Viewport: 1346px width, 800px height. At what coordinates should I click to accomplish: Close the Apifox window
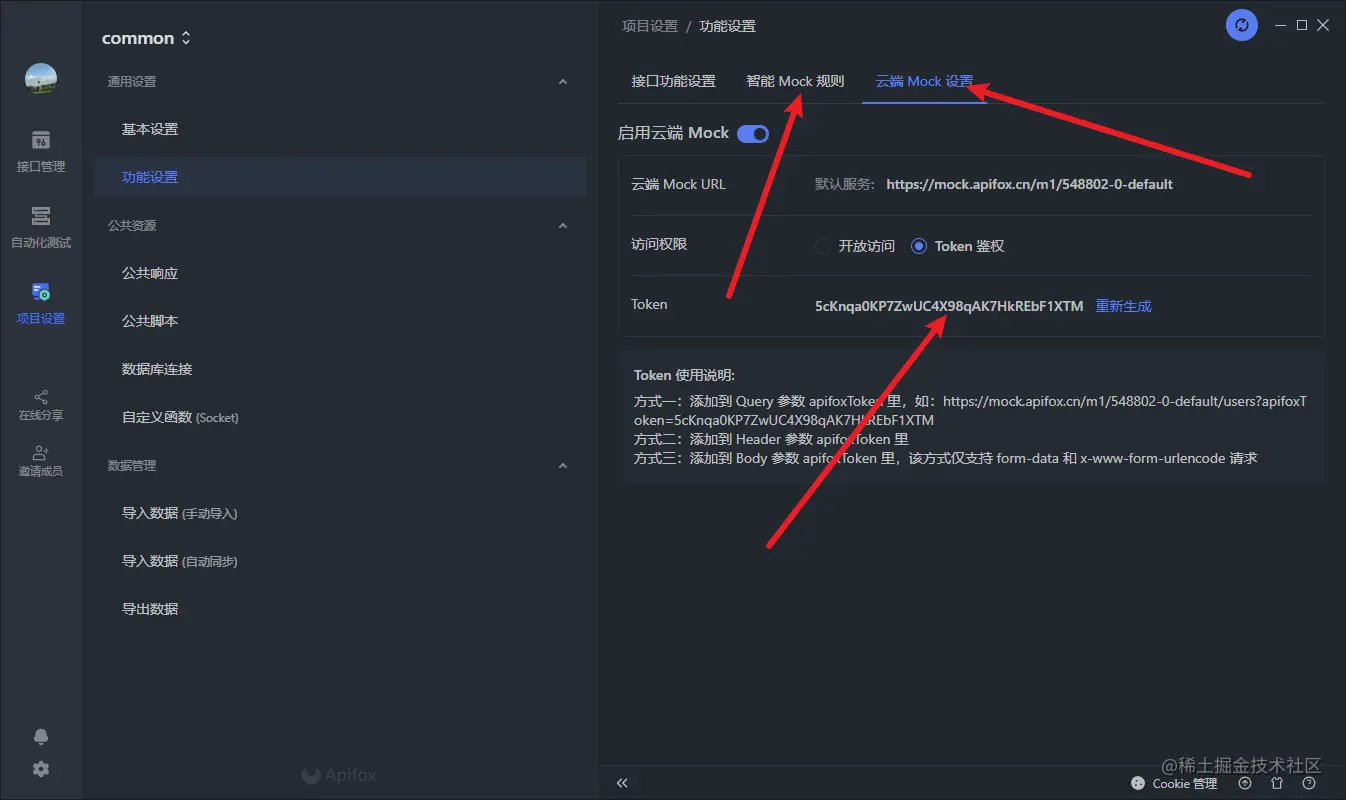click(x=1323, y=26)
